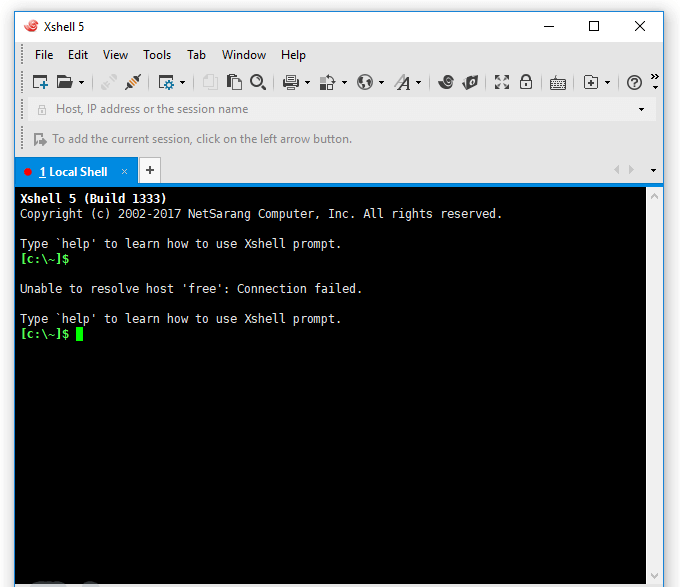Open the Edit menu
The height and width of the screenshot is (587, 680).
[78, 55]
